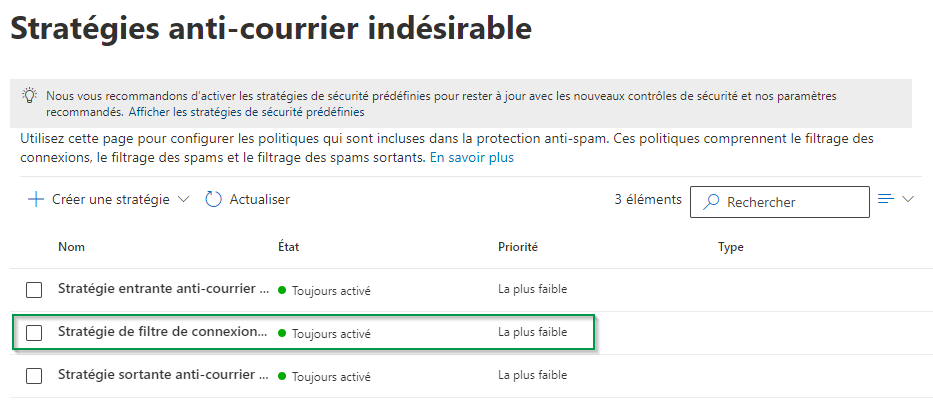Screen dimensions: 933x419
Task: Click the Actualiser button label
Action: click(259, 199)
